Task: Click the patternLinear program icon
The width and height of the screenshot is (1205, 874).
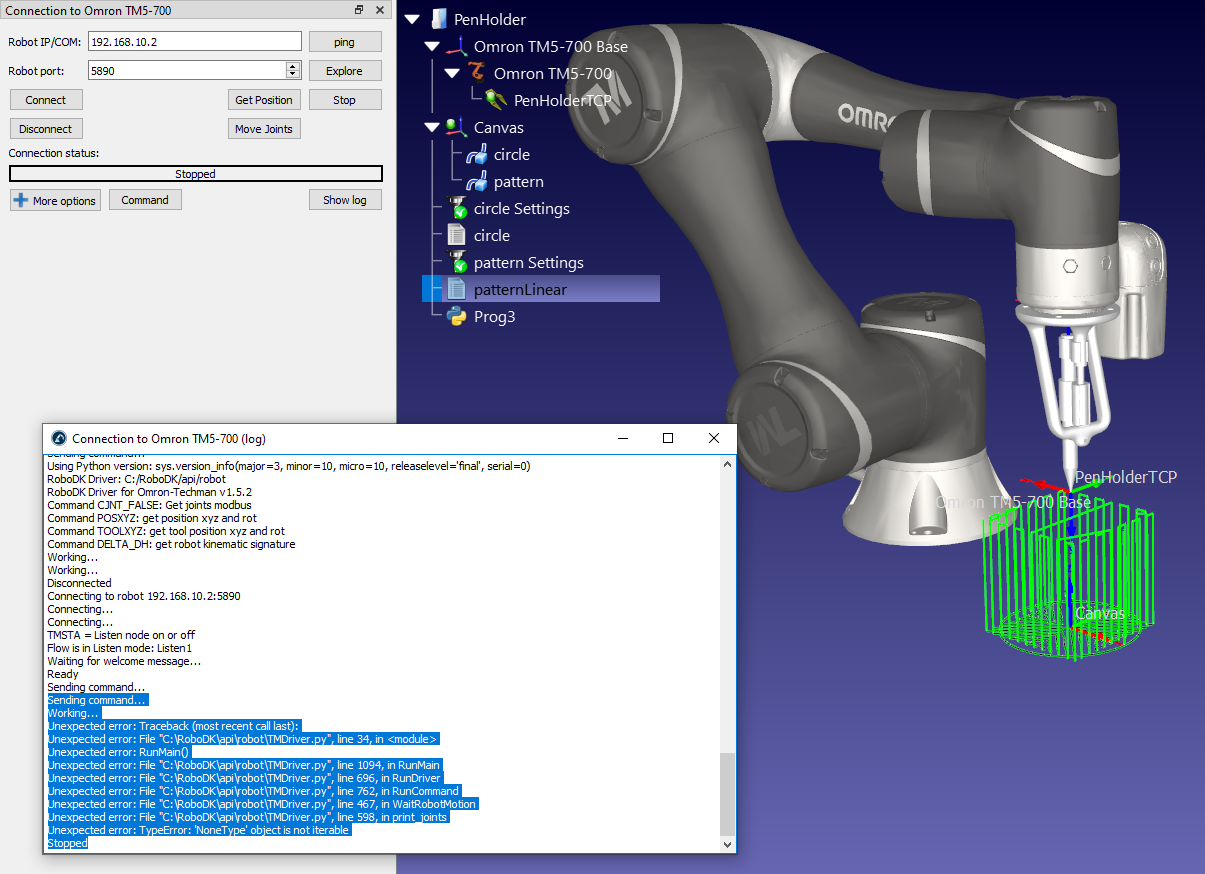Action: pyautogui.click(x=457, y=290)
